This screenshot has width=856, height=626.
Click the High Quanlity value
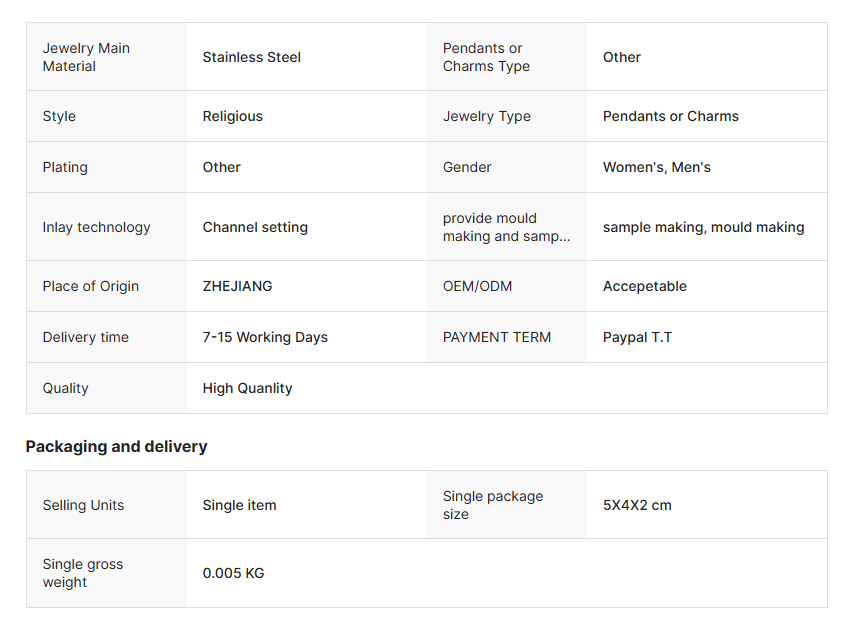click(x=247, y=388)
